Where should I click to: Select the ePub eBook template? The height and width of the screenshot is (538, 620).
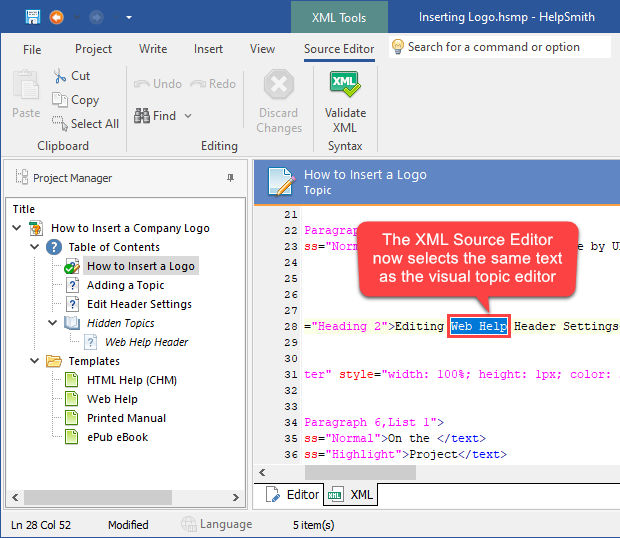coord(117,437)
